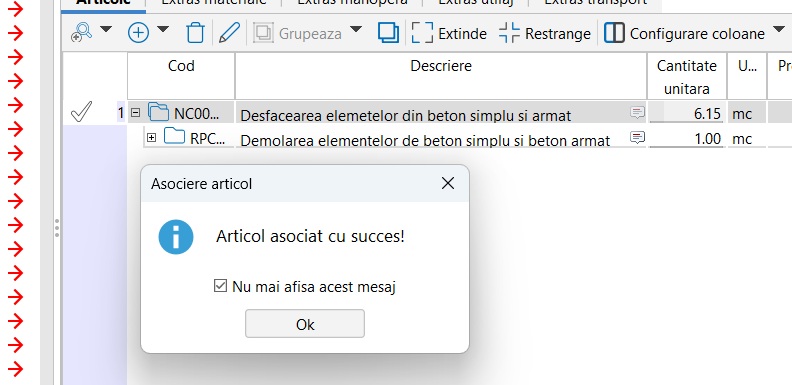Viewport: 792px width, 385px height.
Task: Open the Grupeaza dropdown arrow
Action: [356, 30]
